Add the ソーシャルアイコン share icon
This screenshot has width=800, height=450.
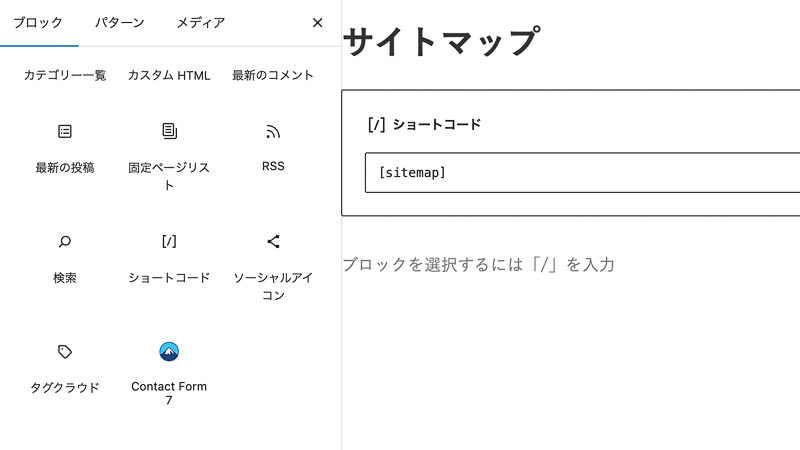(x=273, y=241)
